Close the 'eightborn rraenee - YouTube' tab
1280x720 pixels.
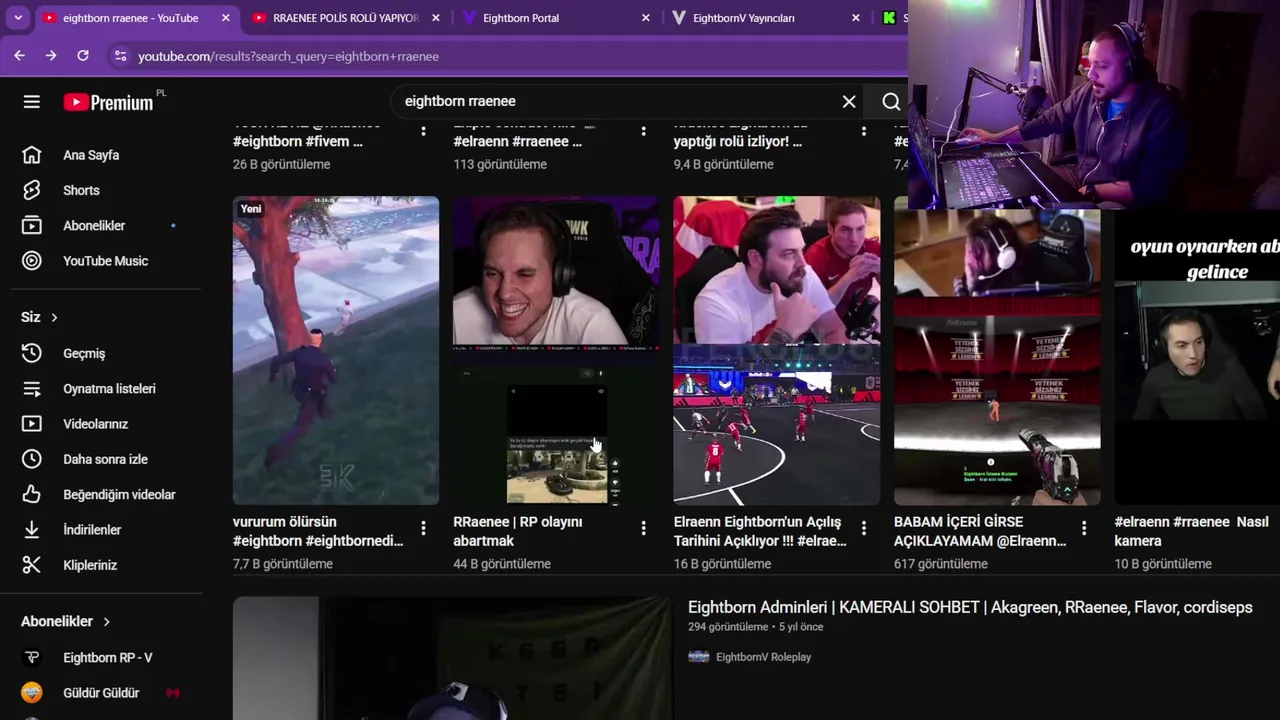[226, 18]
